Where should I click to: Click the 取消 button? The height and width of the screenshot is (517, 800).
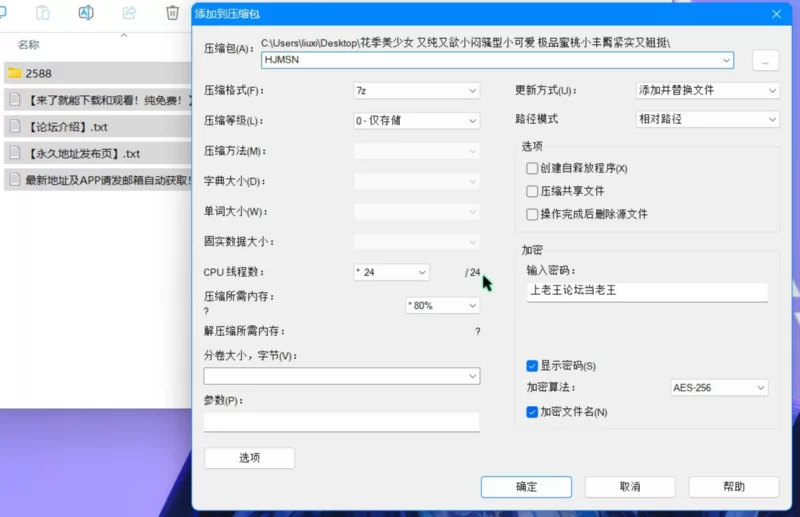(630, 487)
